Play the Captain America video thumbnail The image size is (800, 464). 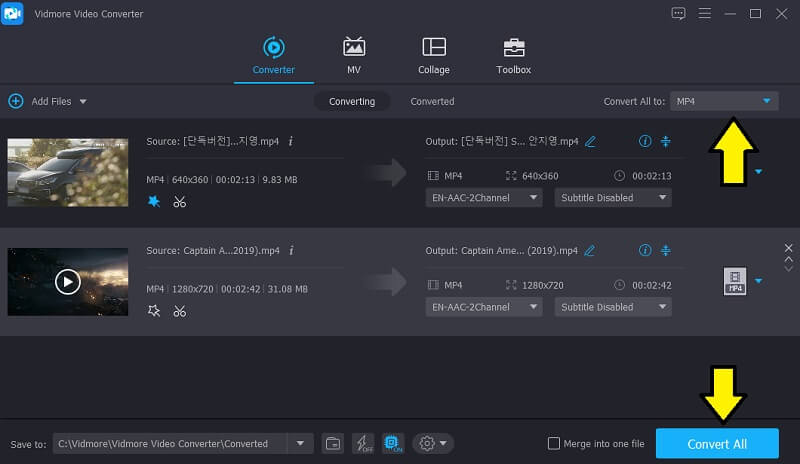pyautogui.click(x=67, y=282)
